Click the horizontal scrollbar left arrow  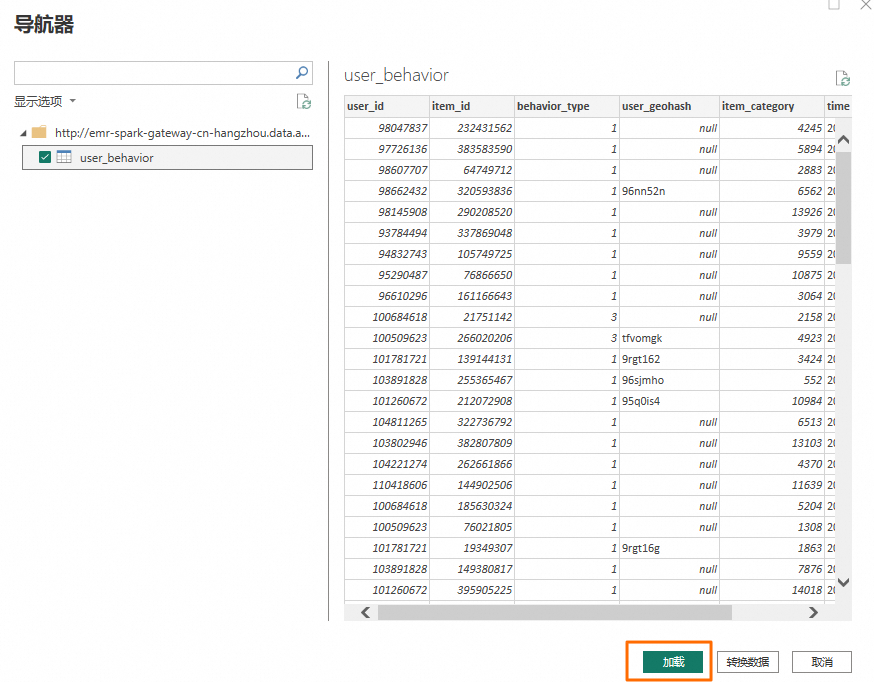pyautogui.click(x=366, y=612)
